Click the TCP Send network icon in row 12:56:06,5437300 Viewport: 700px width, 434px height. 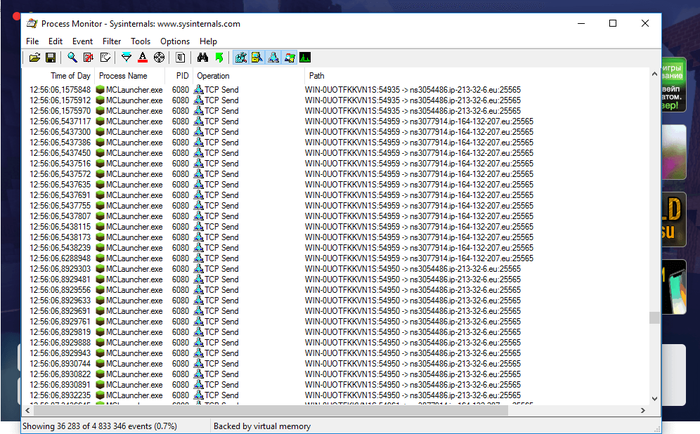[199, 132]
